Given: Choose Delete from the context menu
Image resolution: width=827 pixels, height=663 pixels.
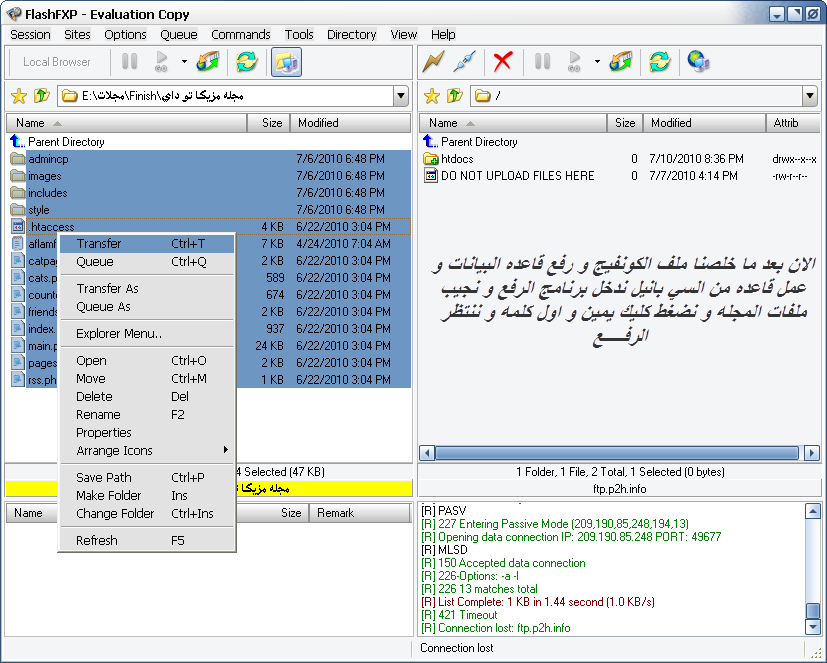Looking at the screenshot, I should click(147, 397).
